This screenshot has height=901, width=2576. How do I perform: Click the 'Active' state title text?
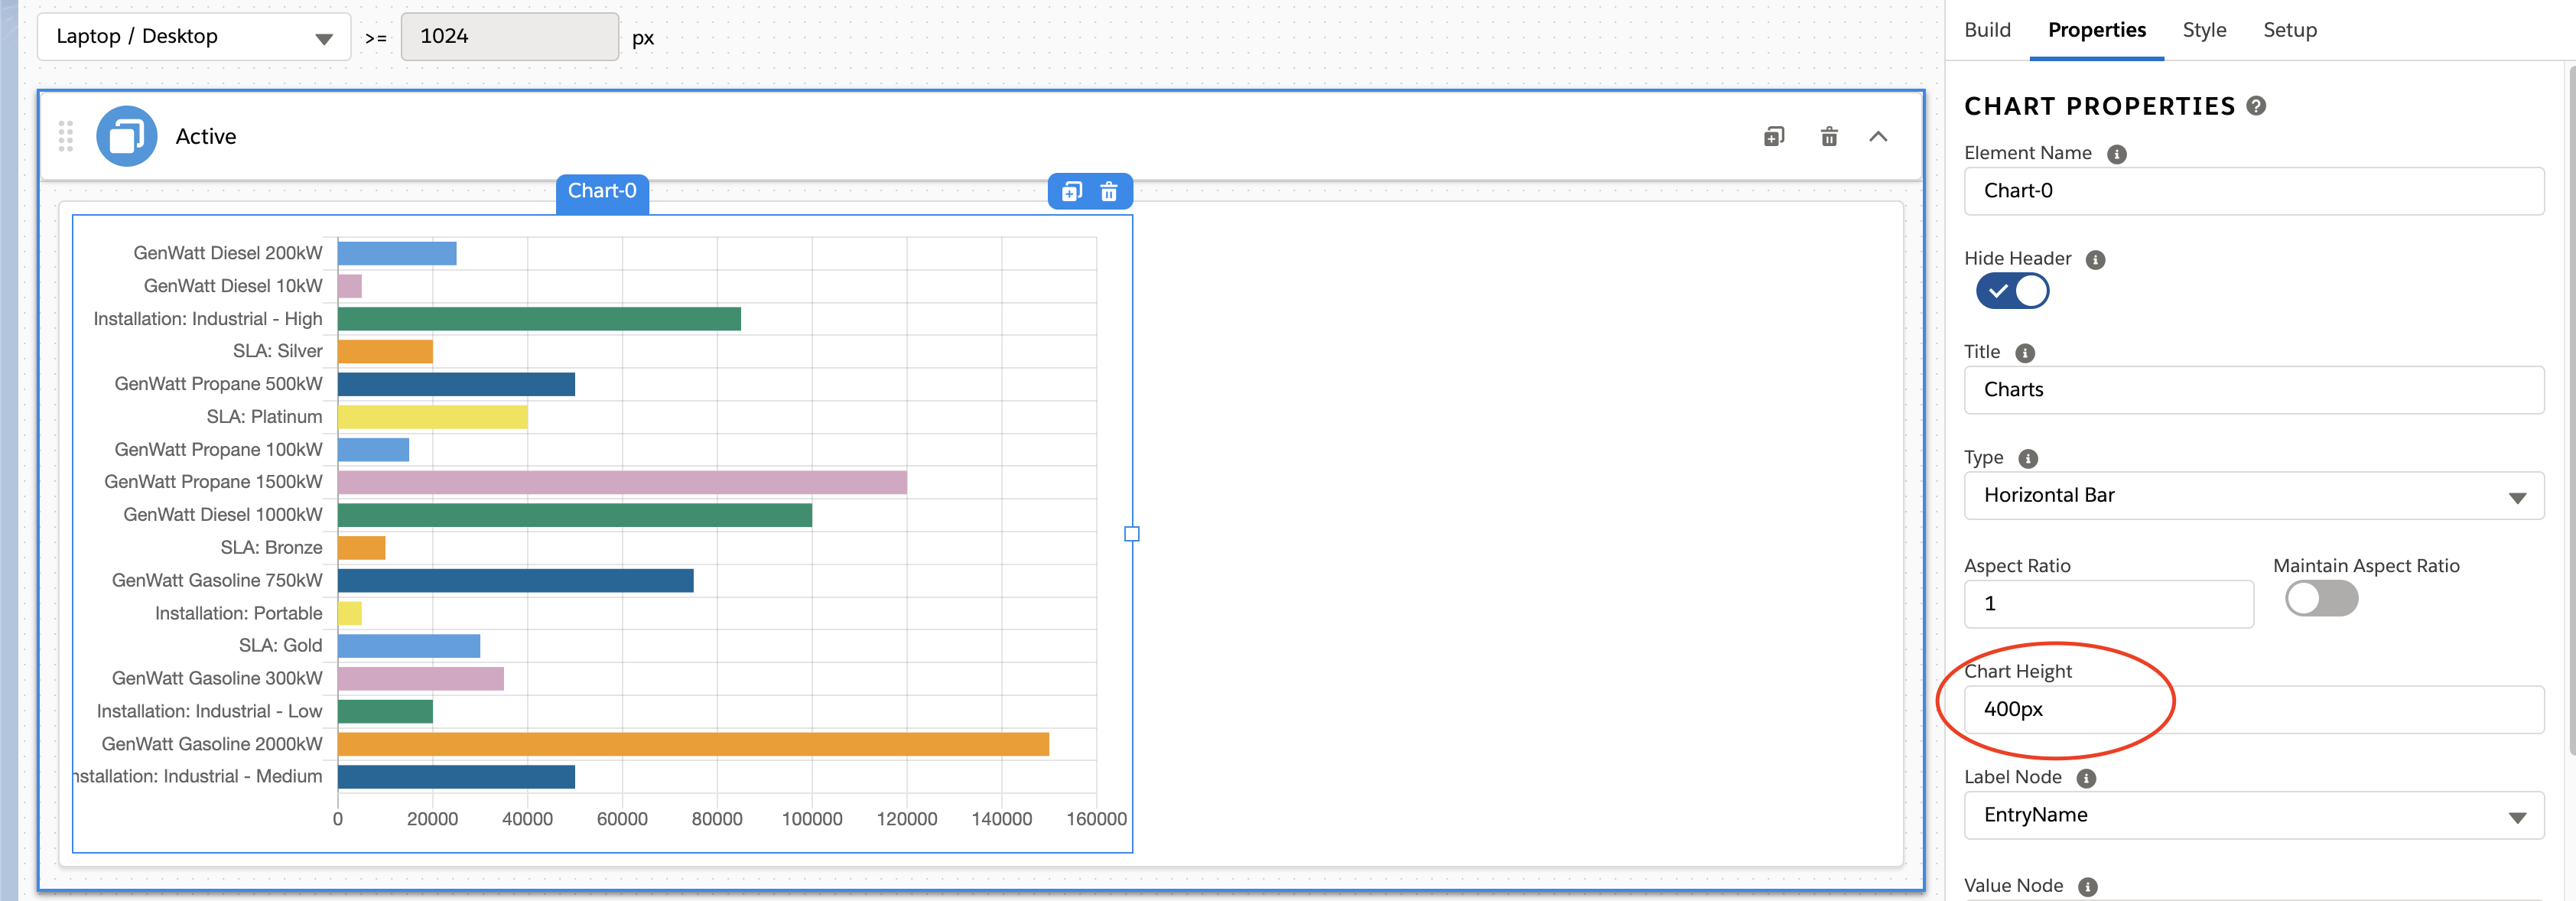tap(206, 137)
